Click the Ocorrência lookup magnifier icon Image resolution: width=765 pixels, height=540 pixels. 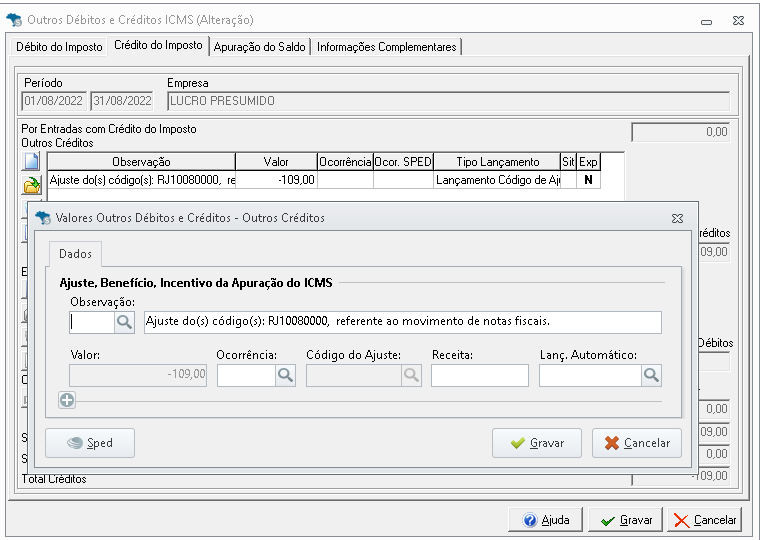(285, 375)
